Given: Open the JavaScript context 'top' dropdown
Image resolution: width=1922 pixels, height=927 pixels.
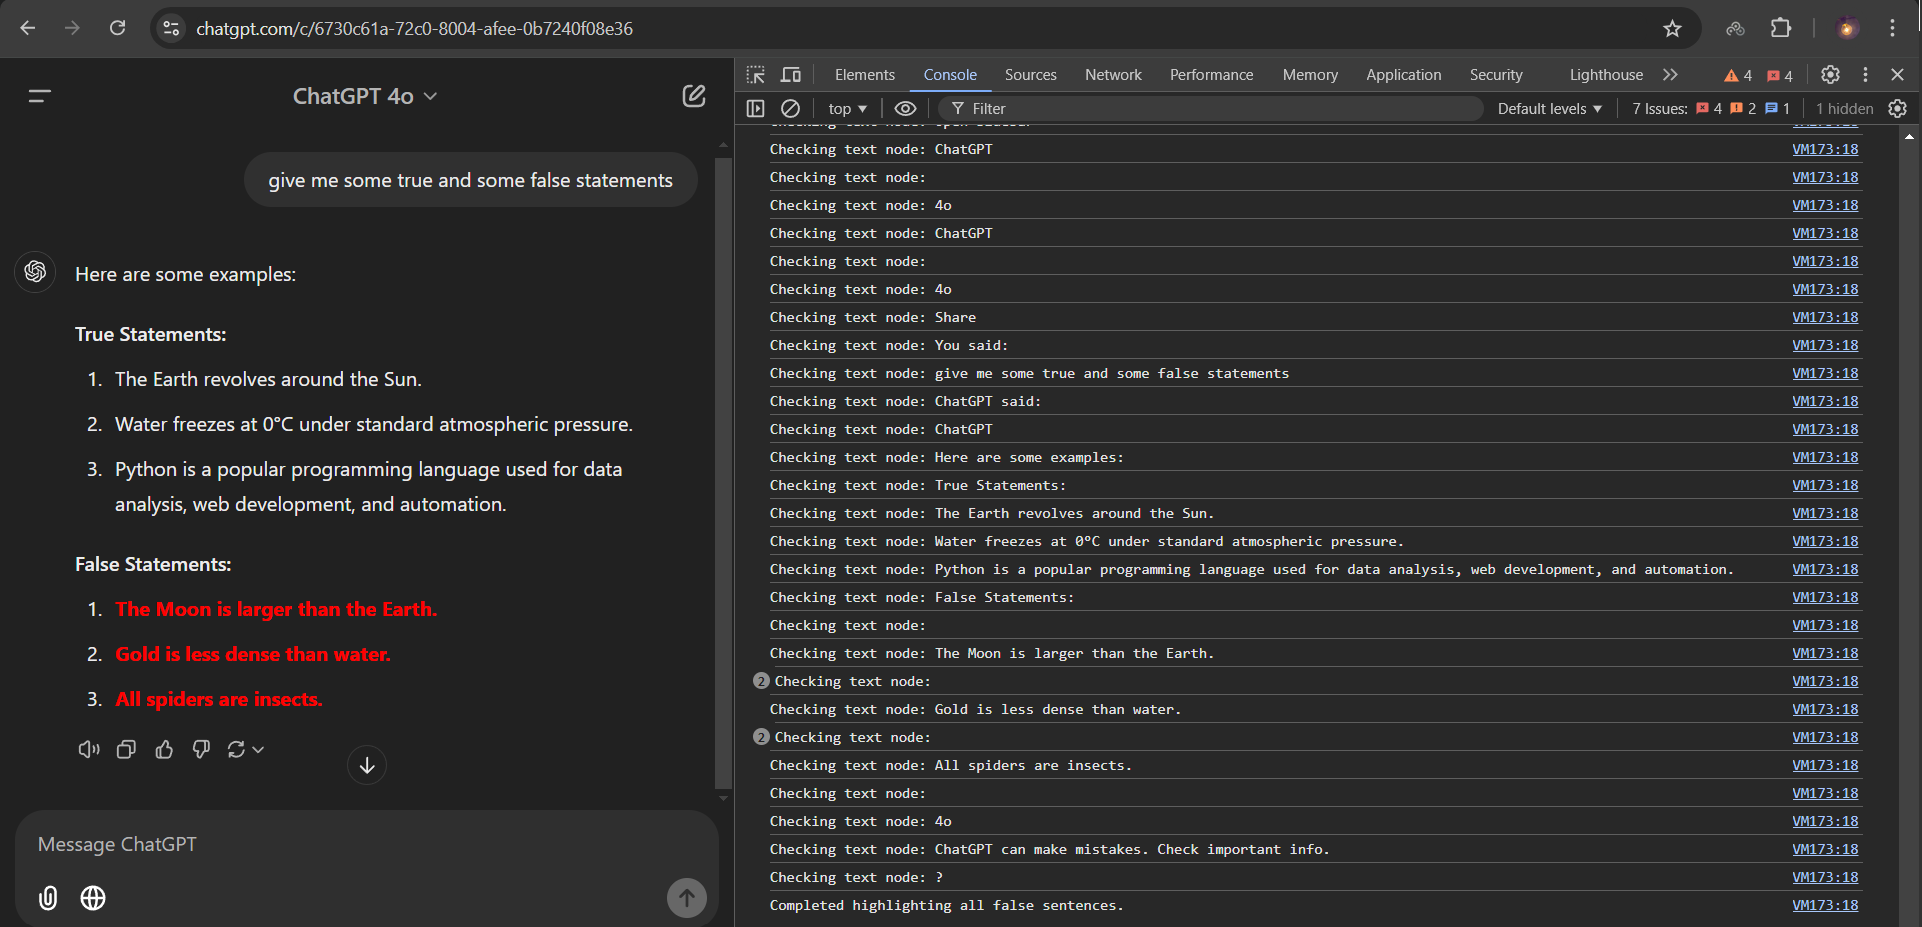Looking at the screenshot, I should tap(848, 108).
